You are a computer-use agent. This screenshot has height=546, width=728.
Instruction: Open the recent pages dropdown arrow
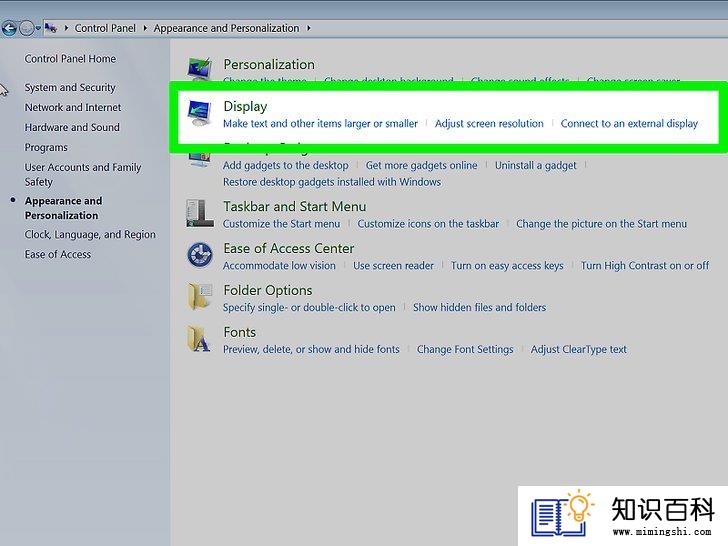[x=38, y=28]
